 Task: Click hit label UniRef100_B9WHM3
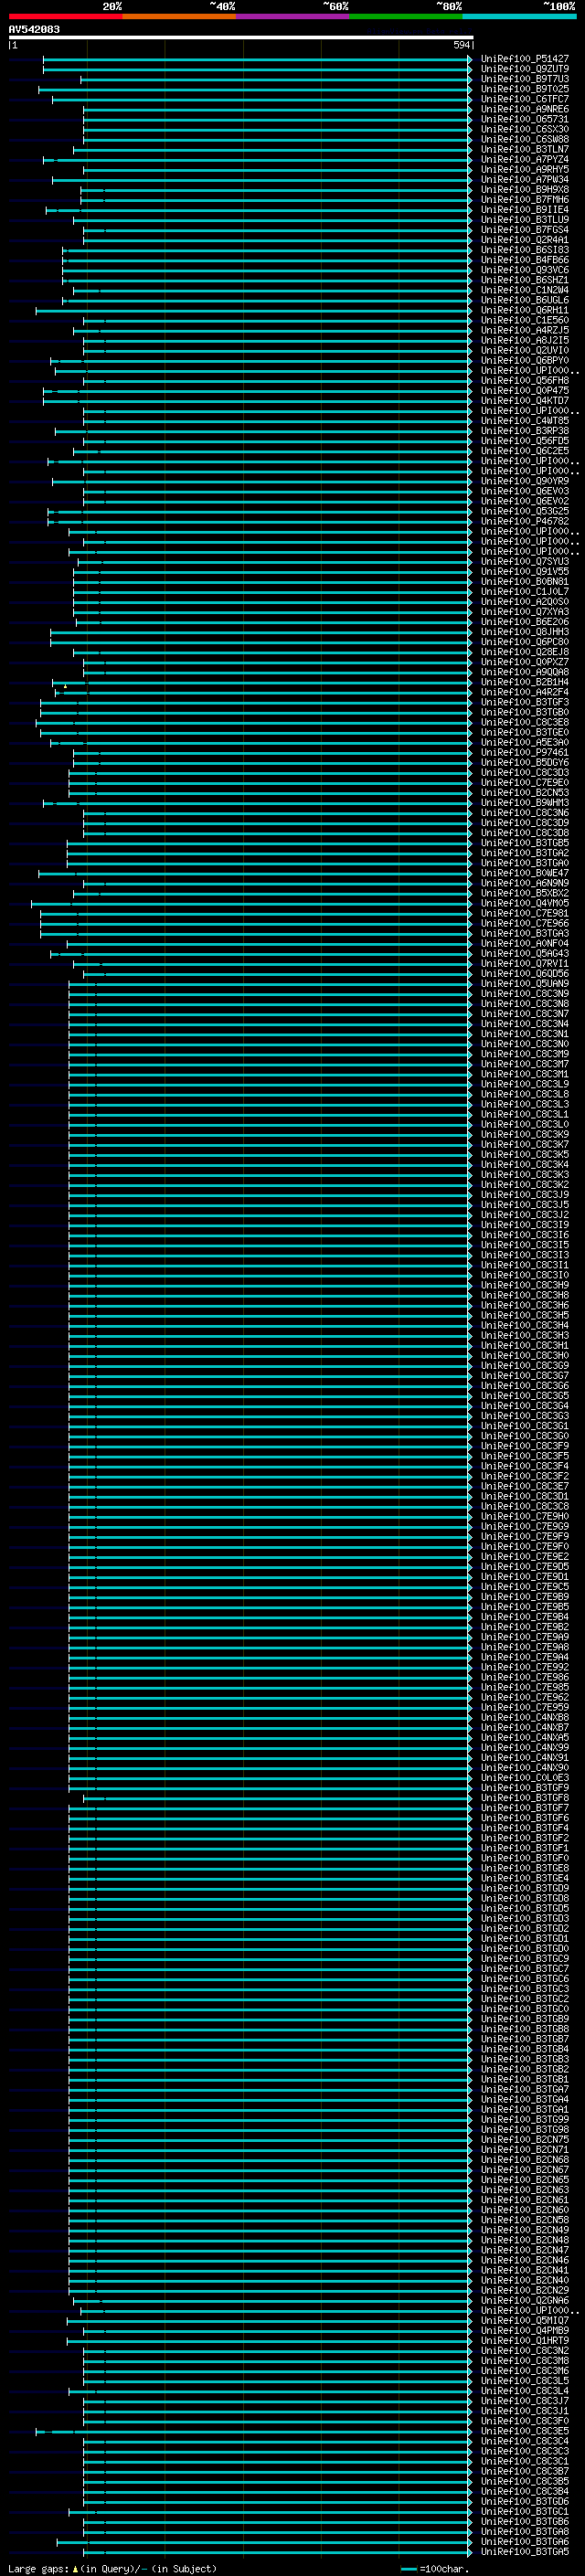(525, 803)
